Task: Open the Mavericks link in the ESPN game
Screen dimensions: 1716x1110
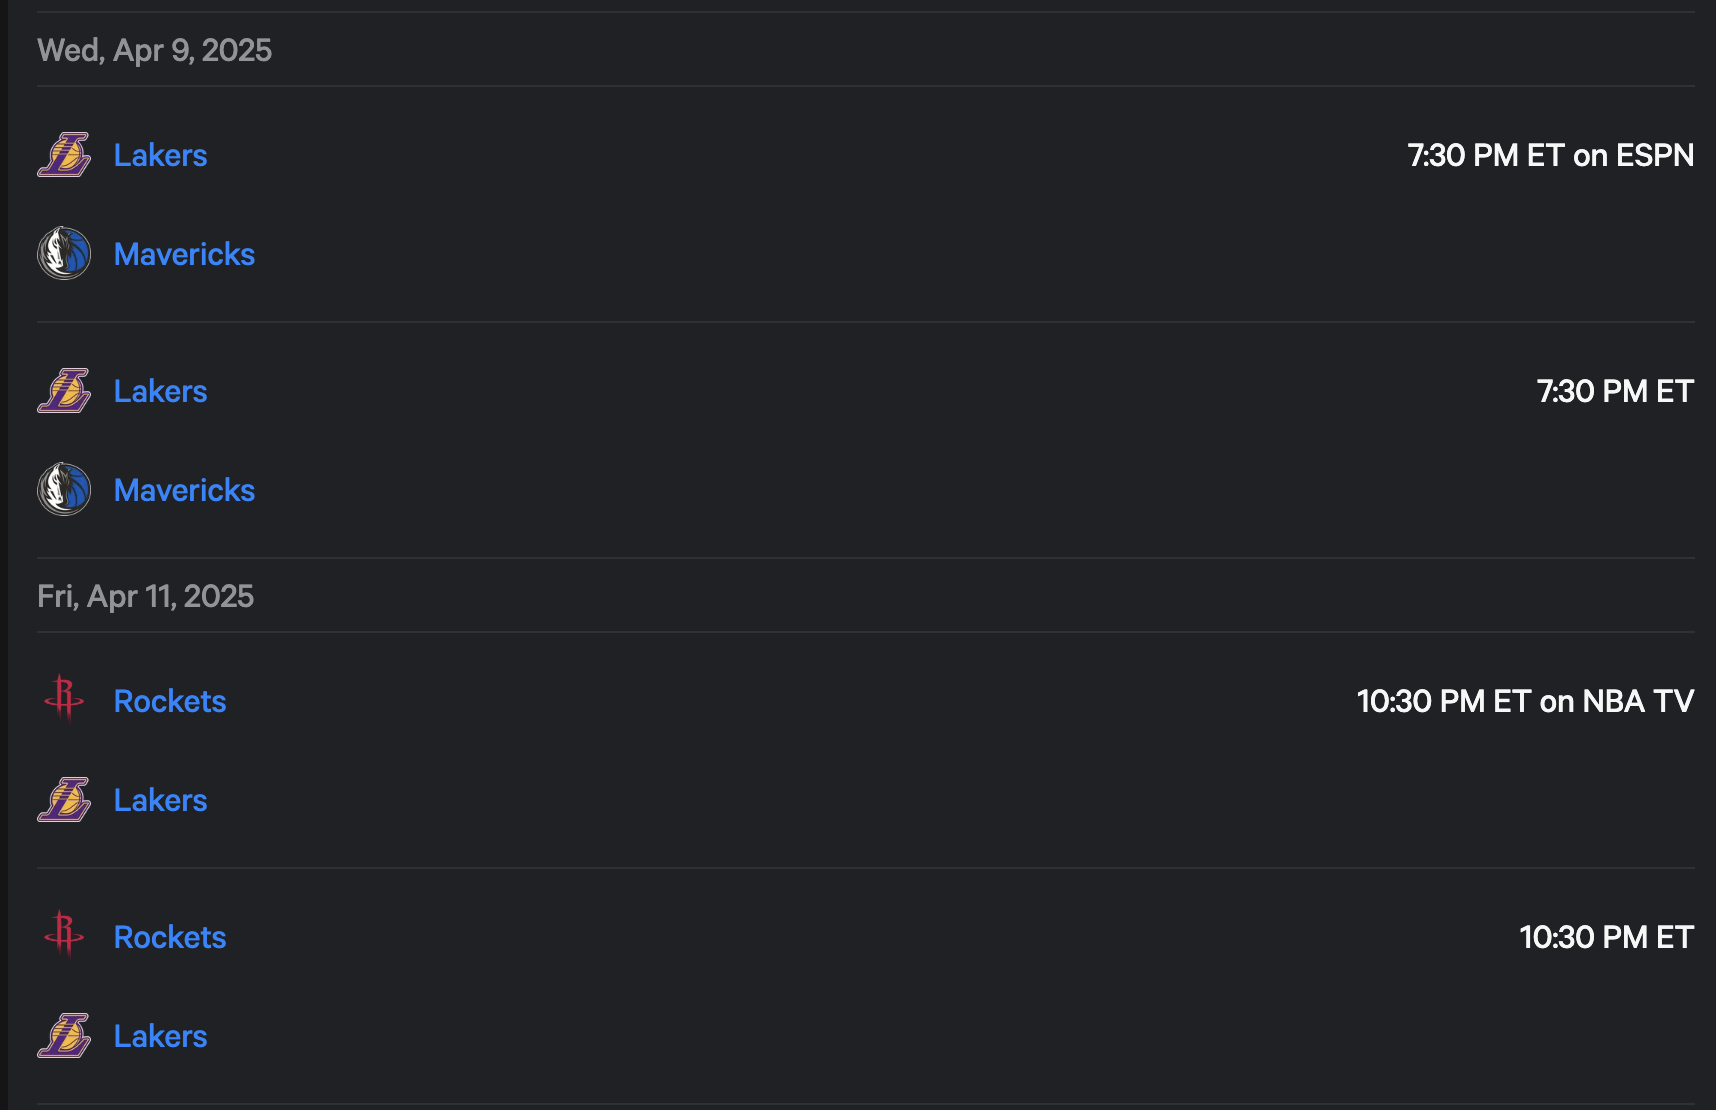Action: [184, 254]
